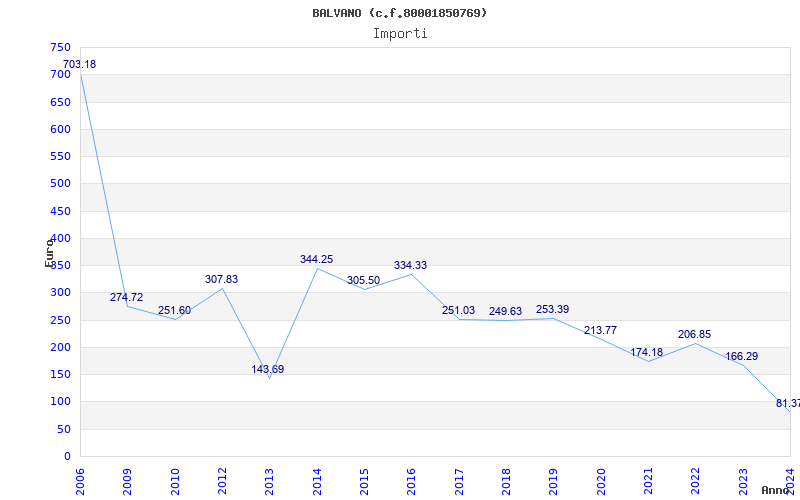The image size is (800, 500).
Task: Select the 2014 year tick label
Action: click(x=317, y=482)
